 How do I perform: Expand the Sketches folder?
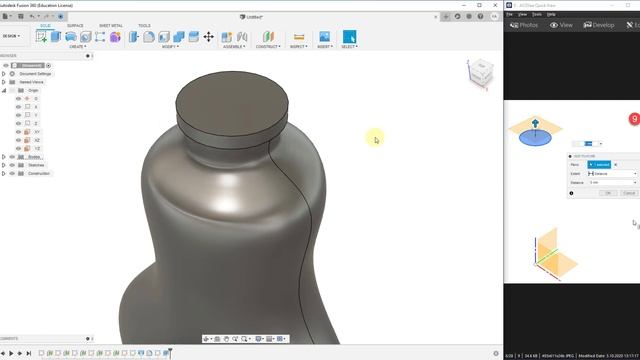point(4,165)
